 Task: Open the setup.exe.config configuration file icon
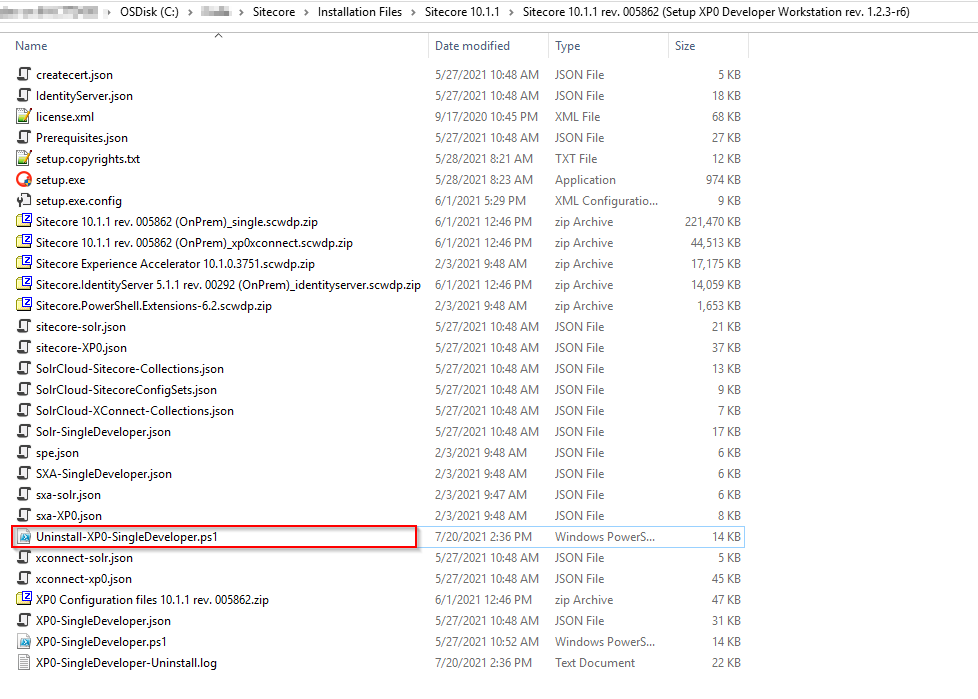pos(21,200)
